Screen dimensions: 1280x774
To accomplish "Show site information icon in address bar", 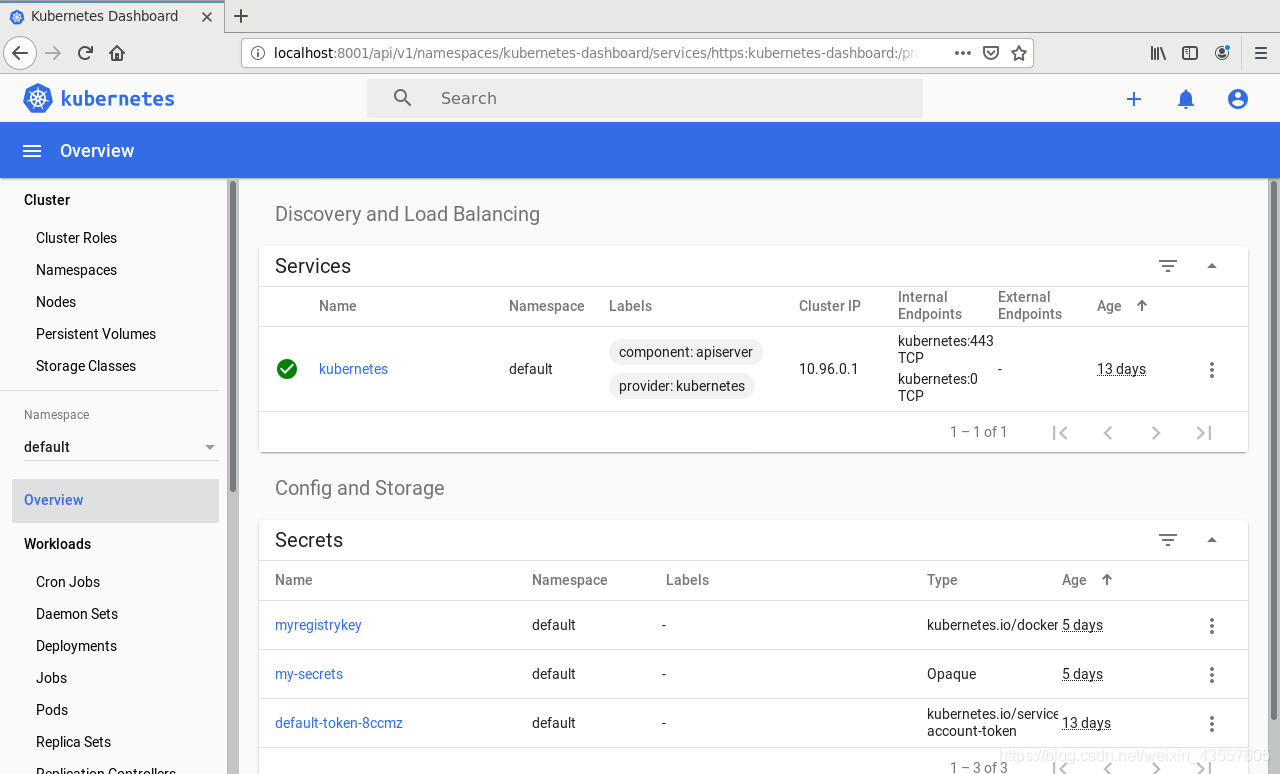I will tap(257, 53).
